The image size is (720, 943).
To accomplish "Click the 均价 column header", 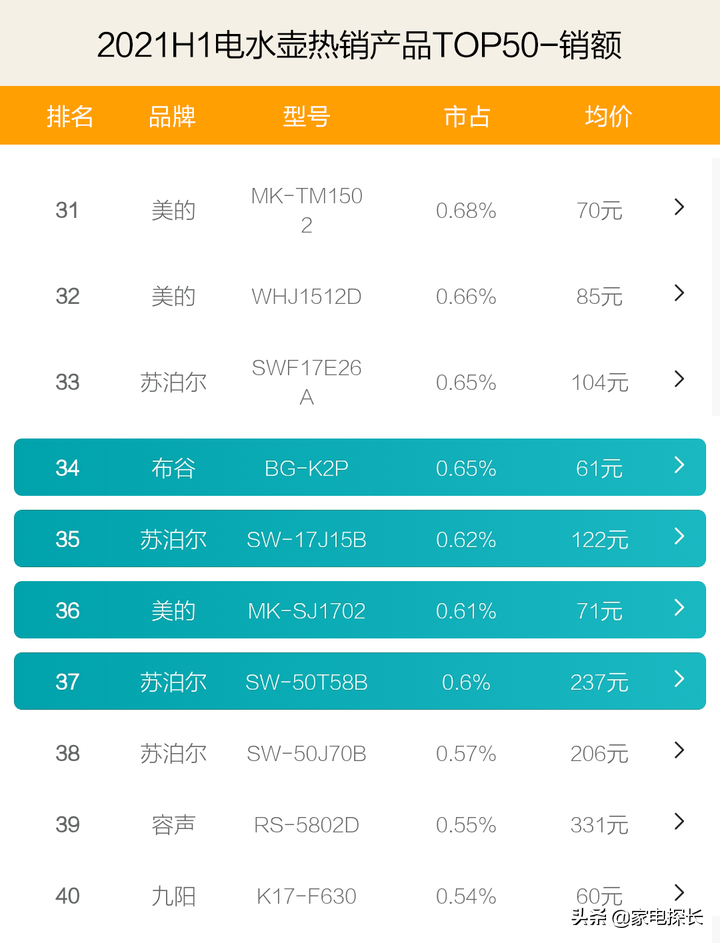I will click(608, 117).
